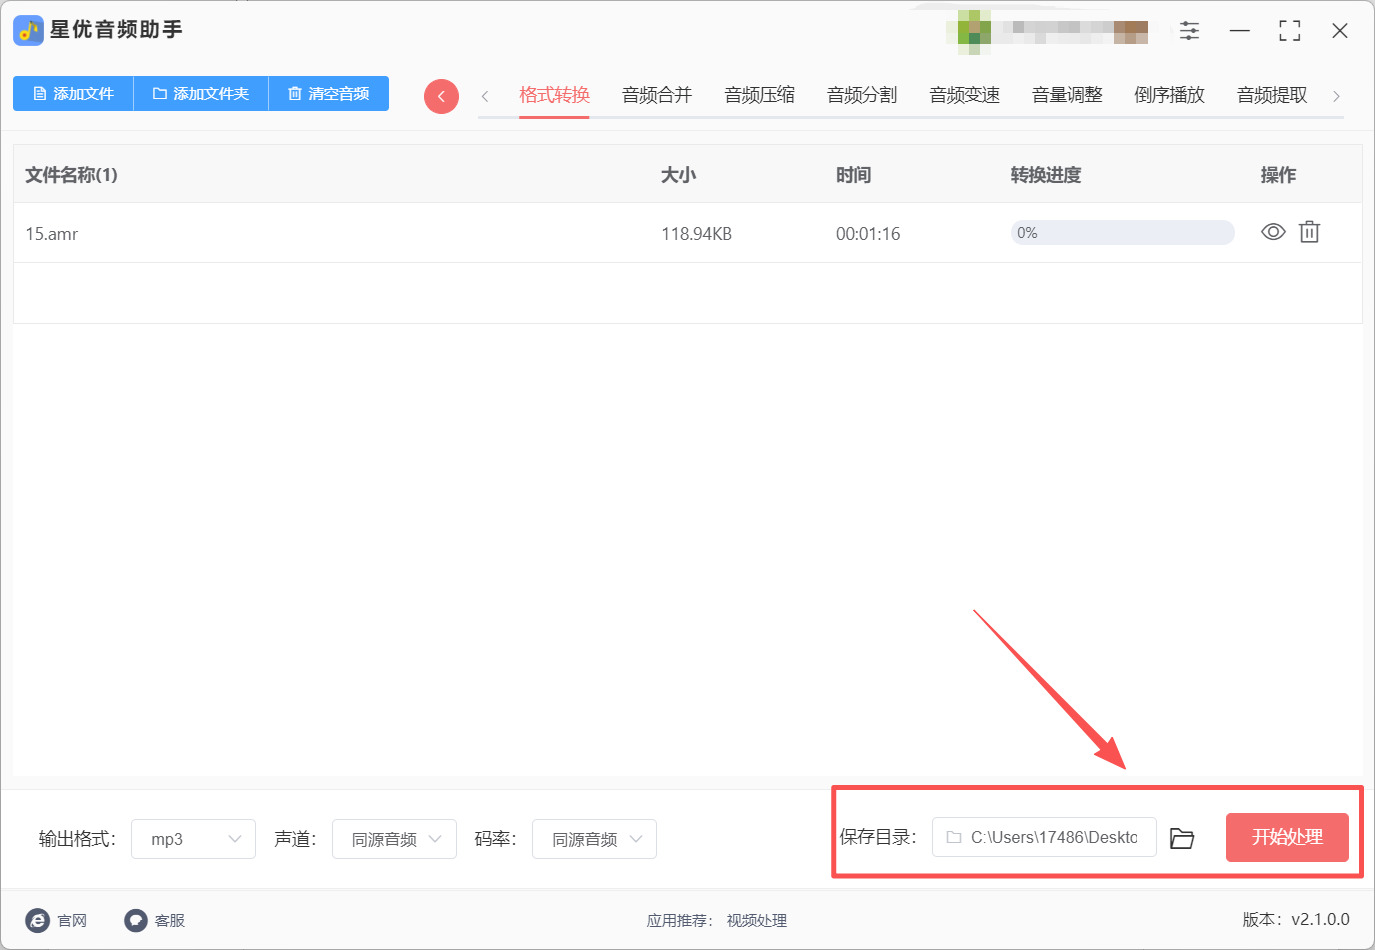The height and width of the screenshot is (950, 1375).
Task: Switch to the 格式转换 tab
Action: click(554, 95)
